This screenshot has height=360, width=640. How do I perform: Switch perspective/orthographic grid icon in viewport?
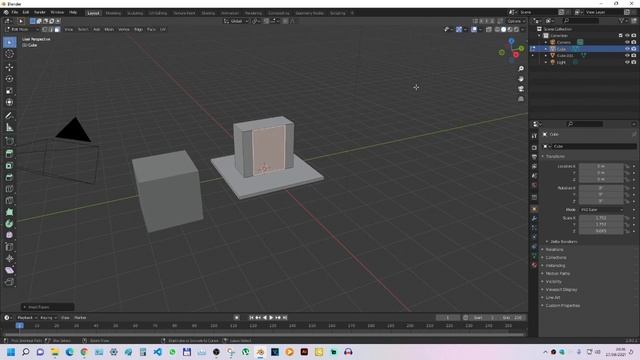click(521, 99)
